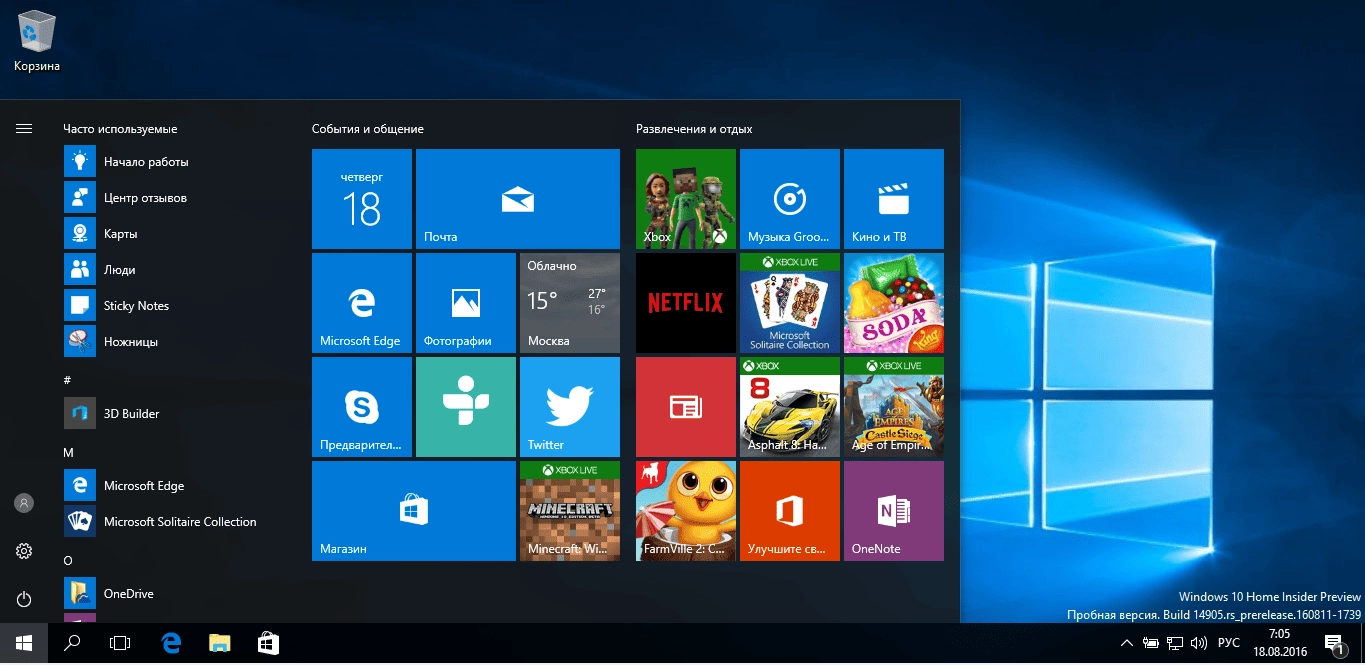The image size is (1365, 665).
Task: Open Улучшите свой Office tile
Action: click(790, 511)
